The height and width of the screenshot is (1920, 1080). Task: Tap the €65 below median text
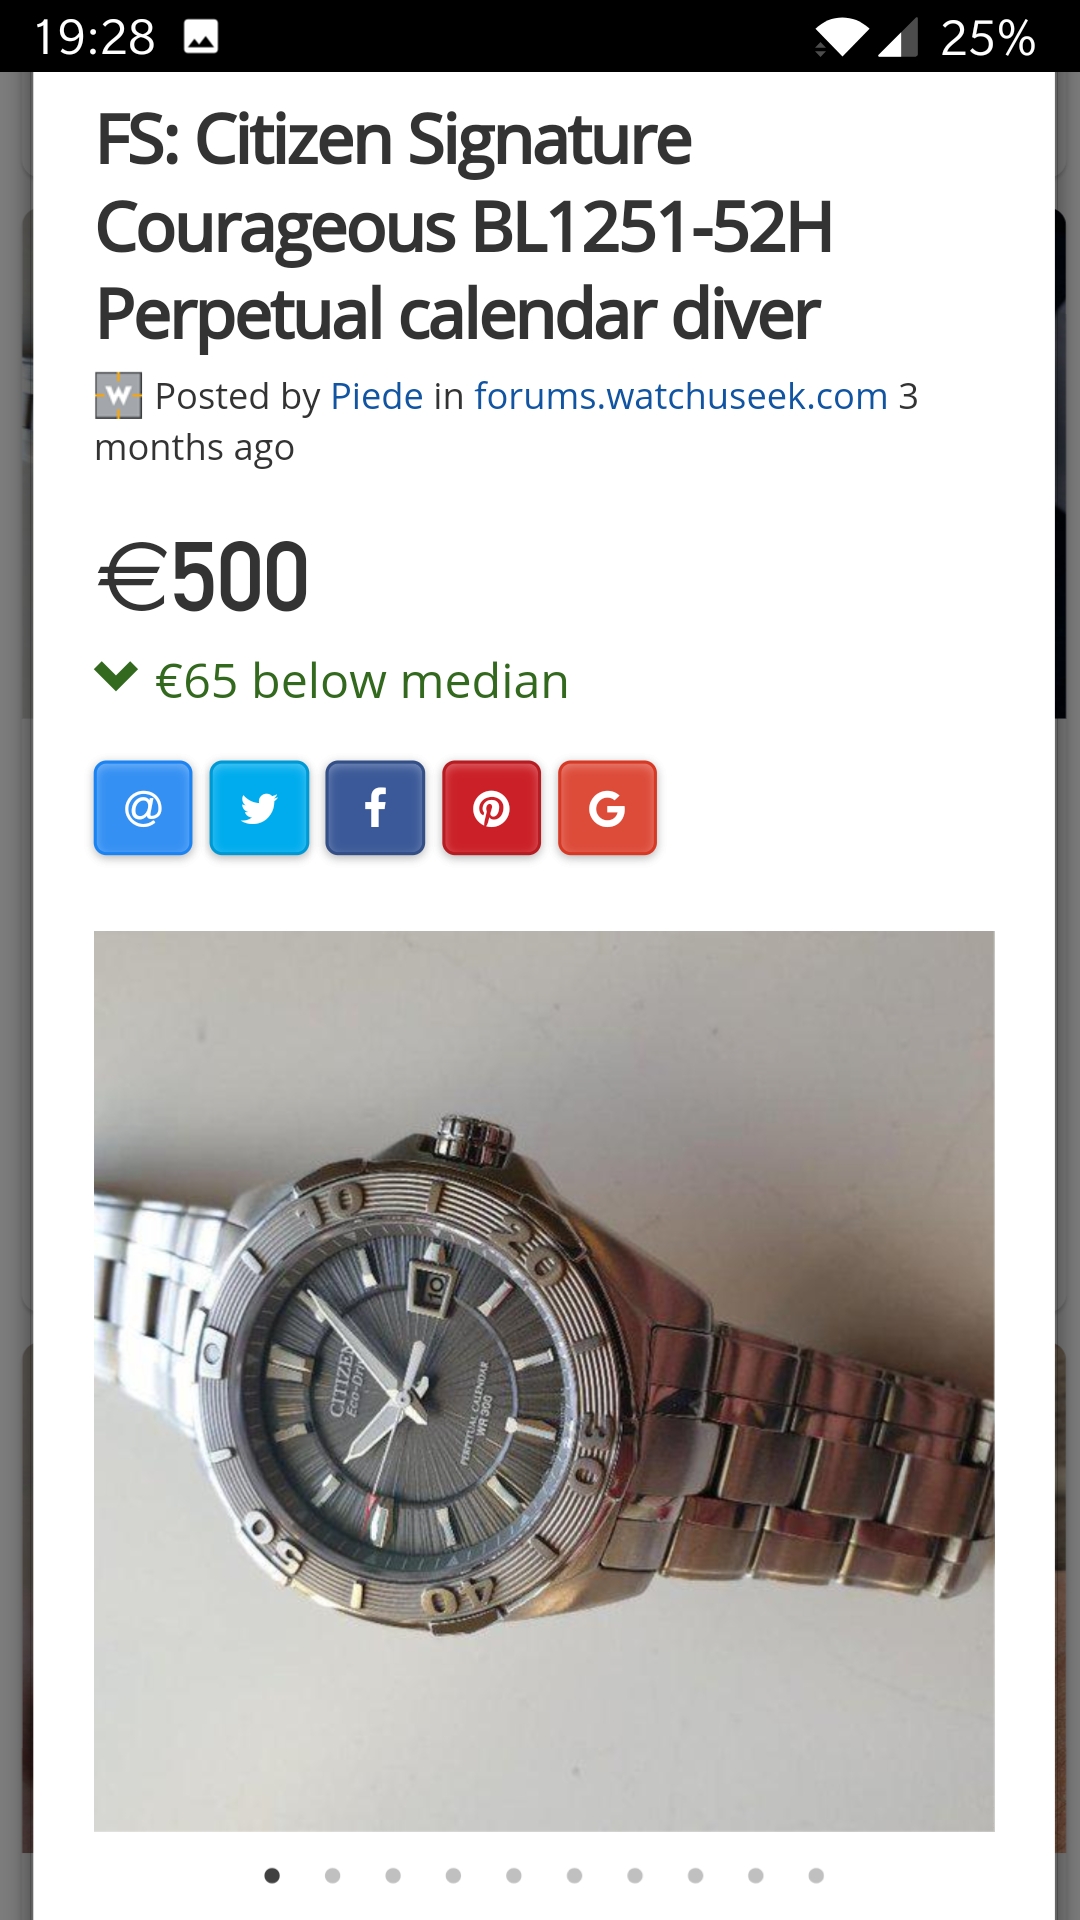tap(362, 682)
